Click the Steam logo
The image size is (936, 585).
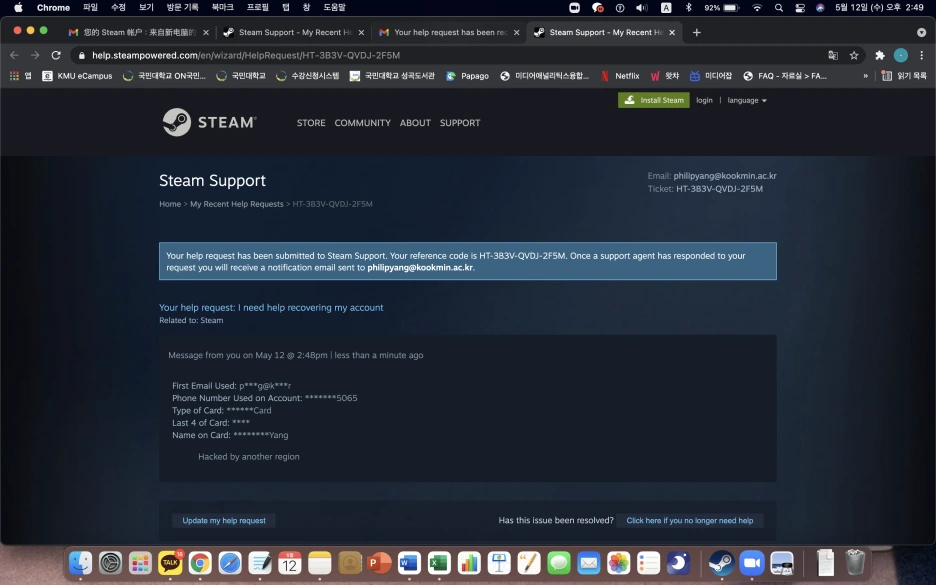coord(209,122)
